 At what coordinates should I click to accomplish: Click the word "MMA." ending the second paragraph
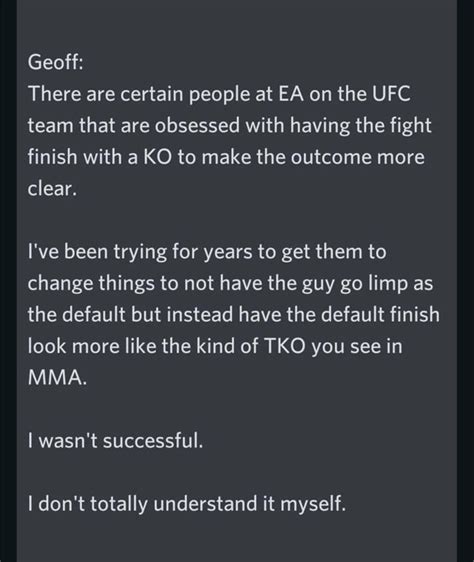[x=57, y=378]
